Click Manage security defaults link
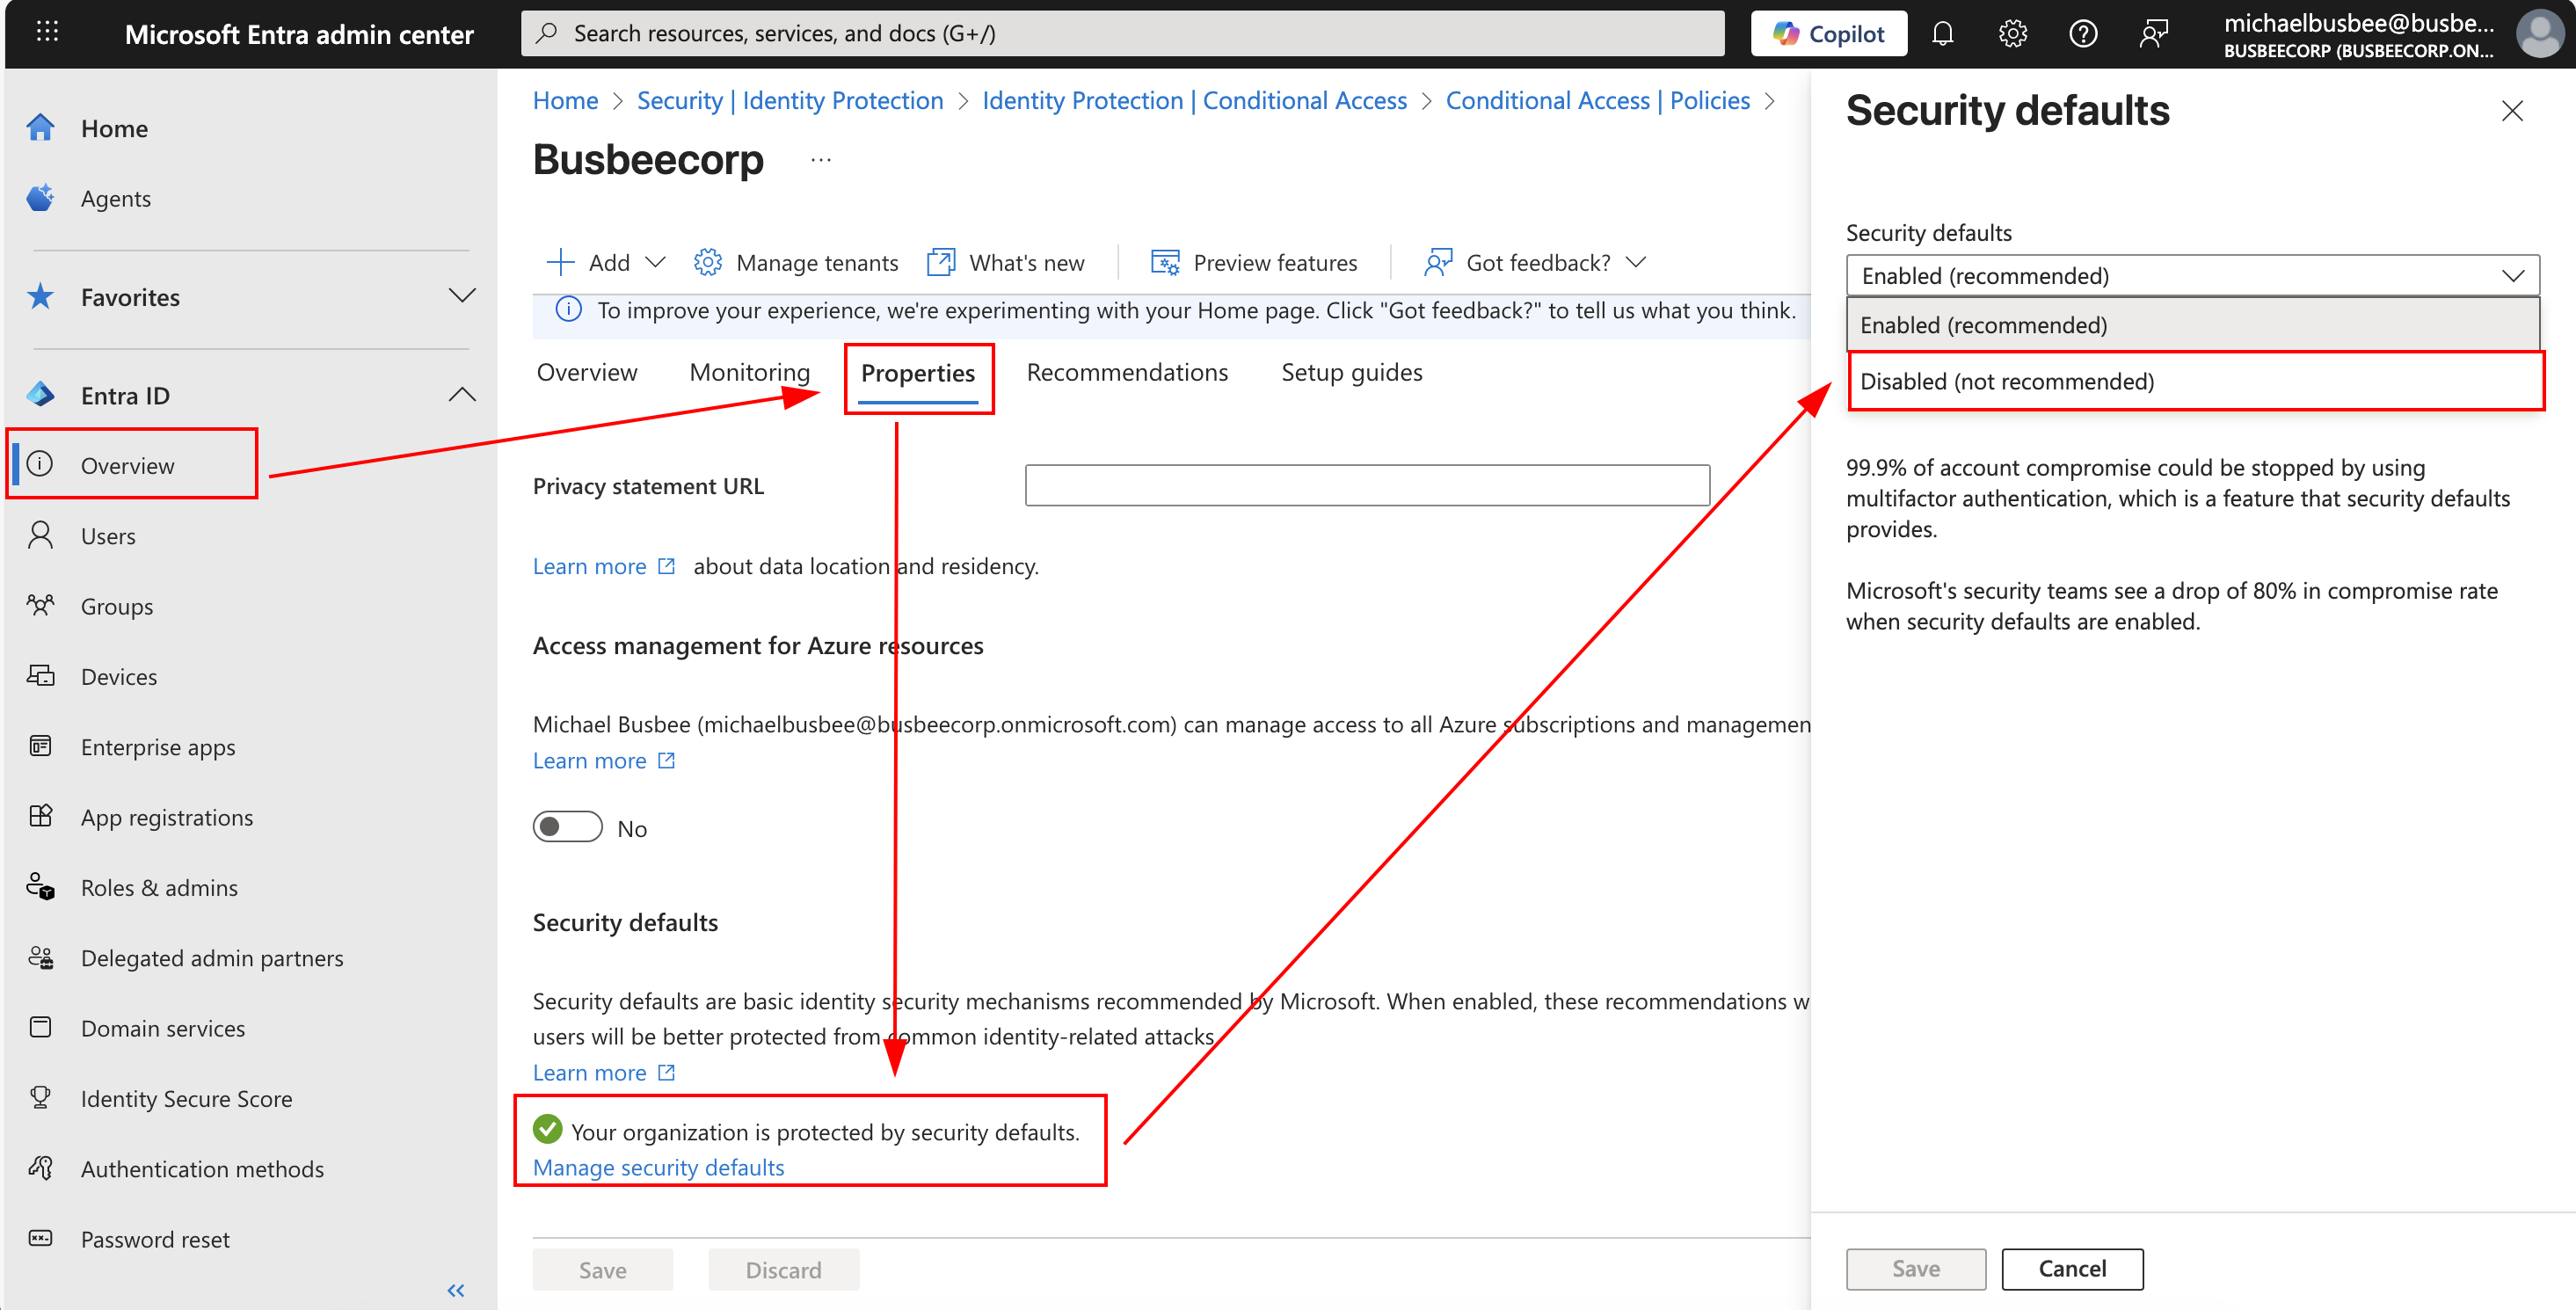The height and width of the screenshot is (1310, 2576). [658, 1167]
